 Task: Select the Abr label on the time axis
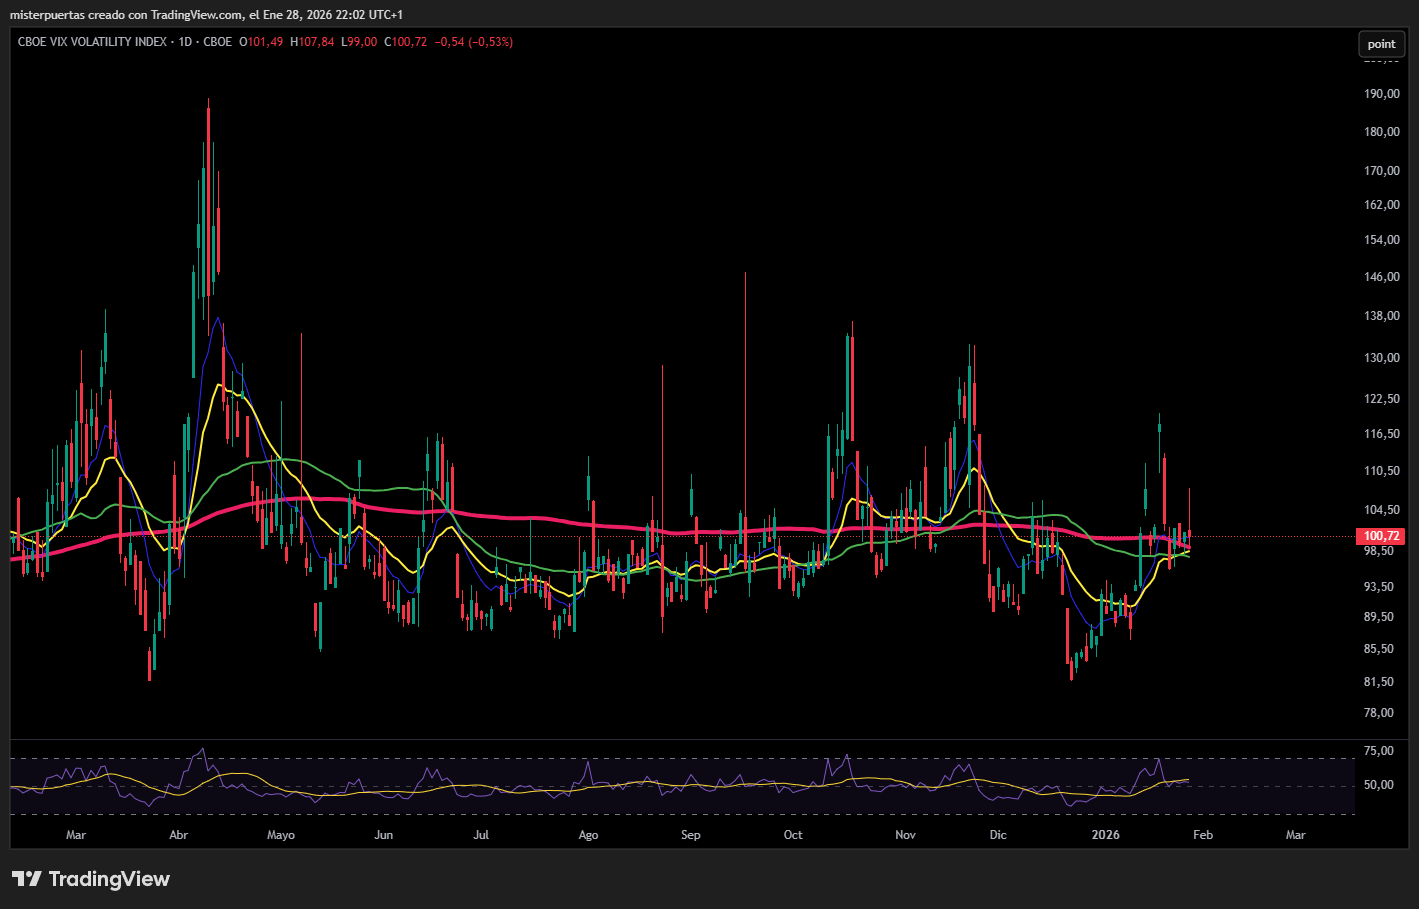[x=179, y=834]
